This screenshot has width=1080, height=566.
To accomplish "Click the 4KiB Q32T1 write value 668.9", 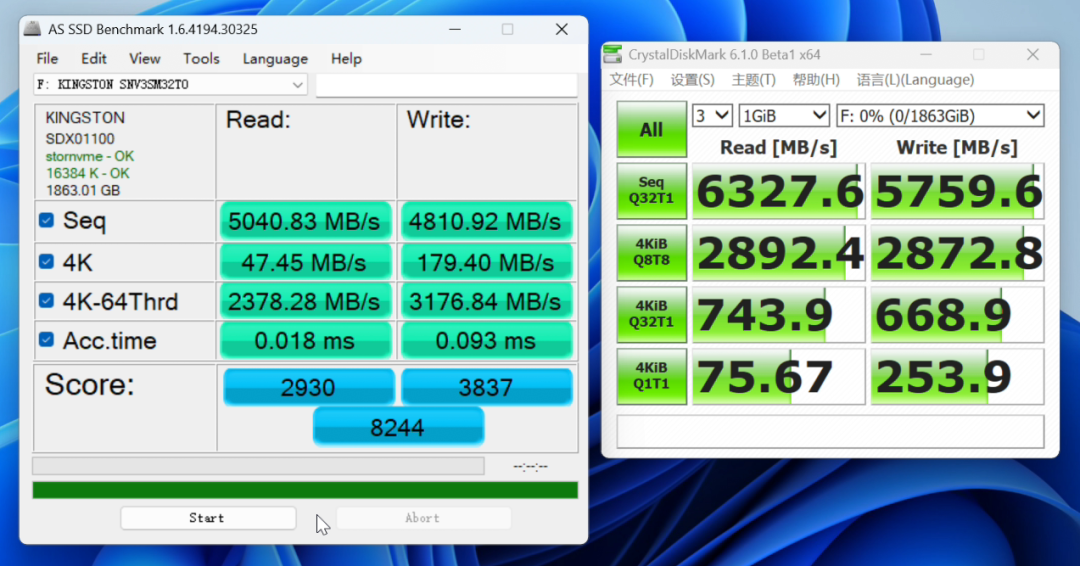I will 957,315.
